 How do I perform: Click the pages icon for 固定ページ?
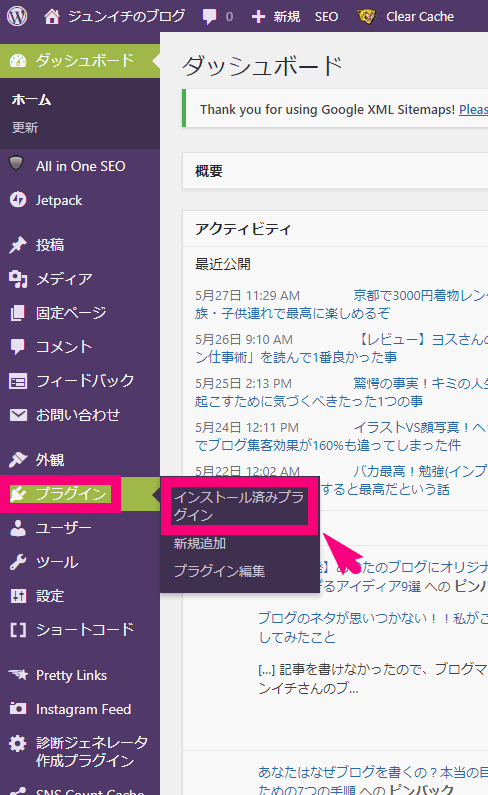pyautogui.click(x=18, y=313)
